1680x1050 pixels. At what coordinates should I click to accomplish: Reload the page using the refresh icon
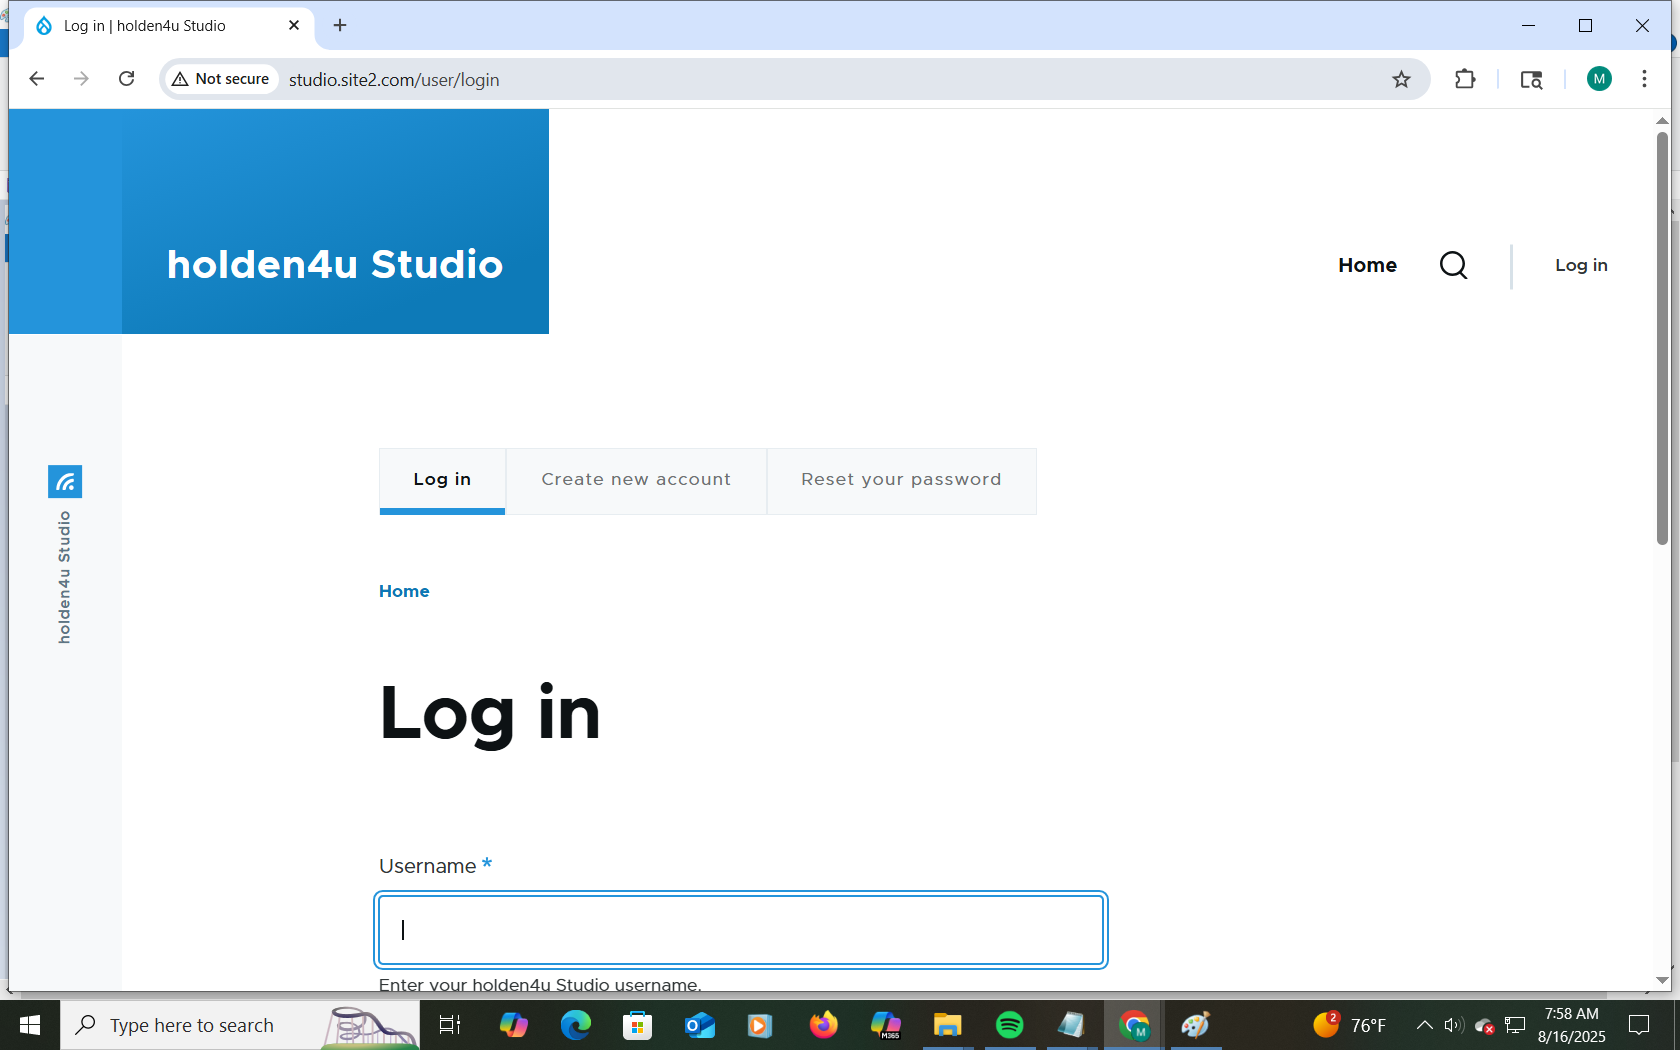tap(126, 79)
